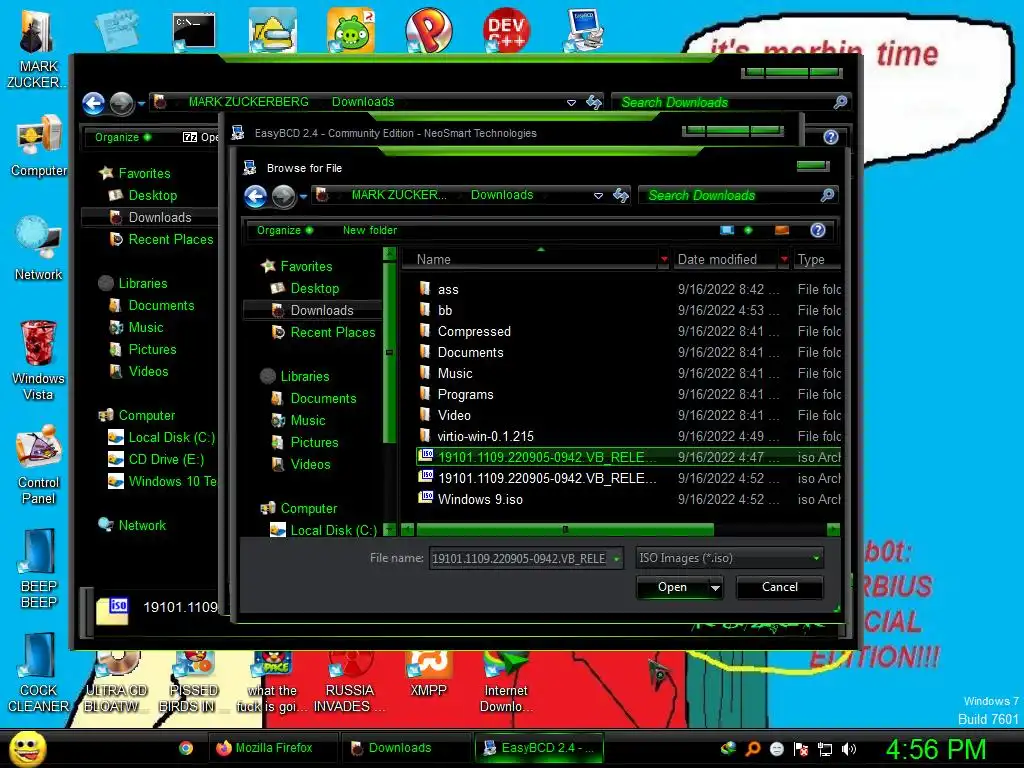The image size is (1024, 768).
Task: Click the volume speaker tray icon
Action: point(849,749)
